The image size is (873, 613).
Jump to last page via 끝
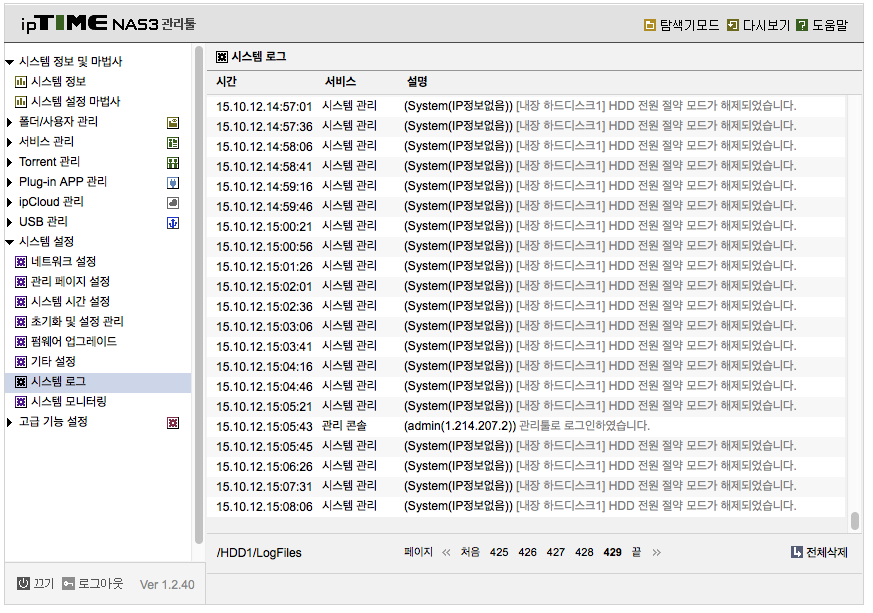tap(636, 552)
